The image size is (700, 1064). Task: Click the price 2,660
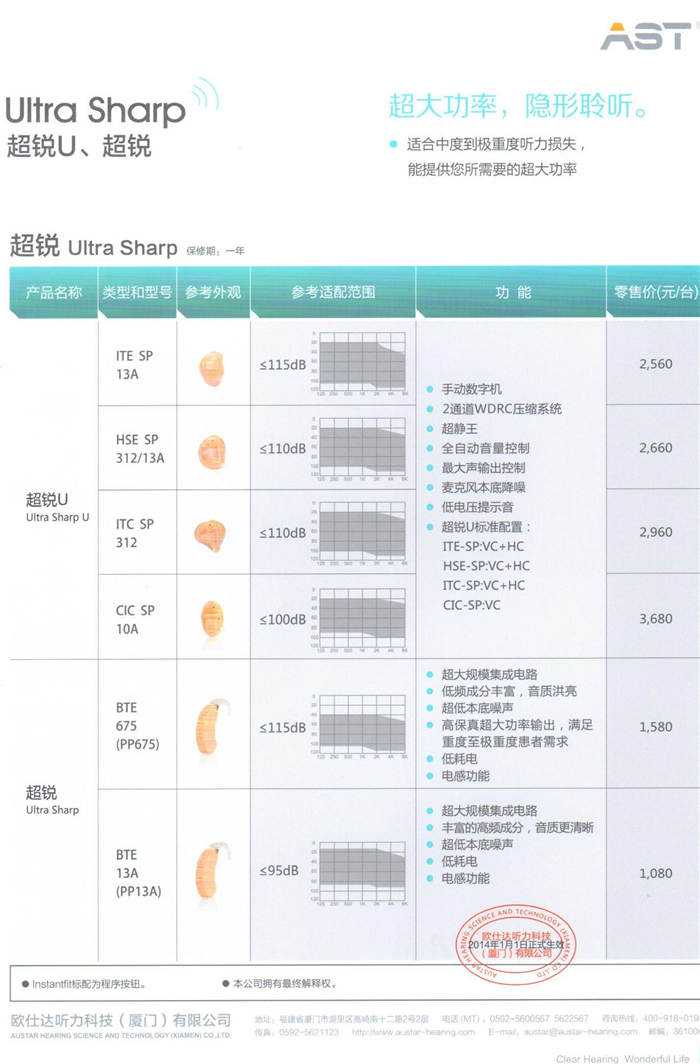pos(656,448)
